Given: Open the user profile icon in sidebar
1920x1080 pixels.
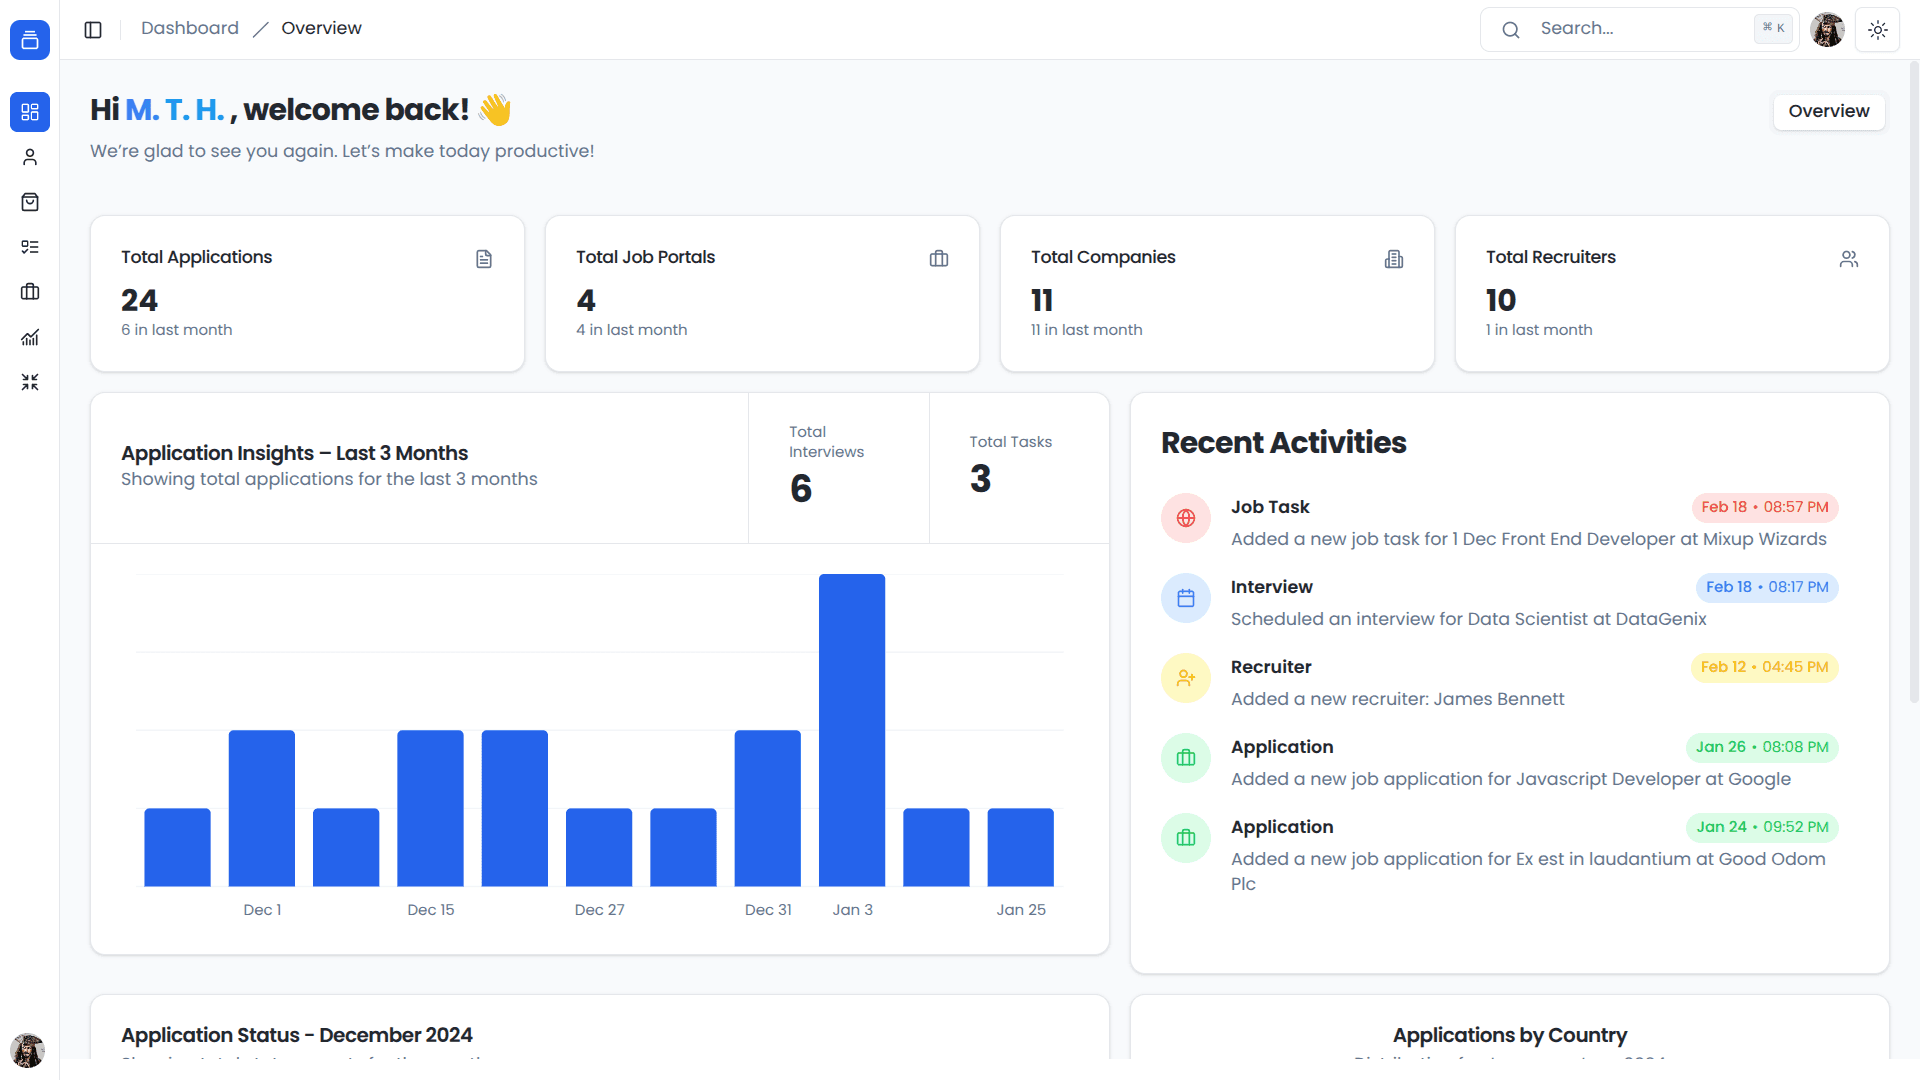Looking at the screenshot, I should pos(30,157).
